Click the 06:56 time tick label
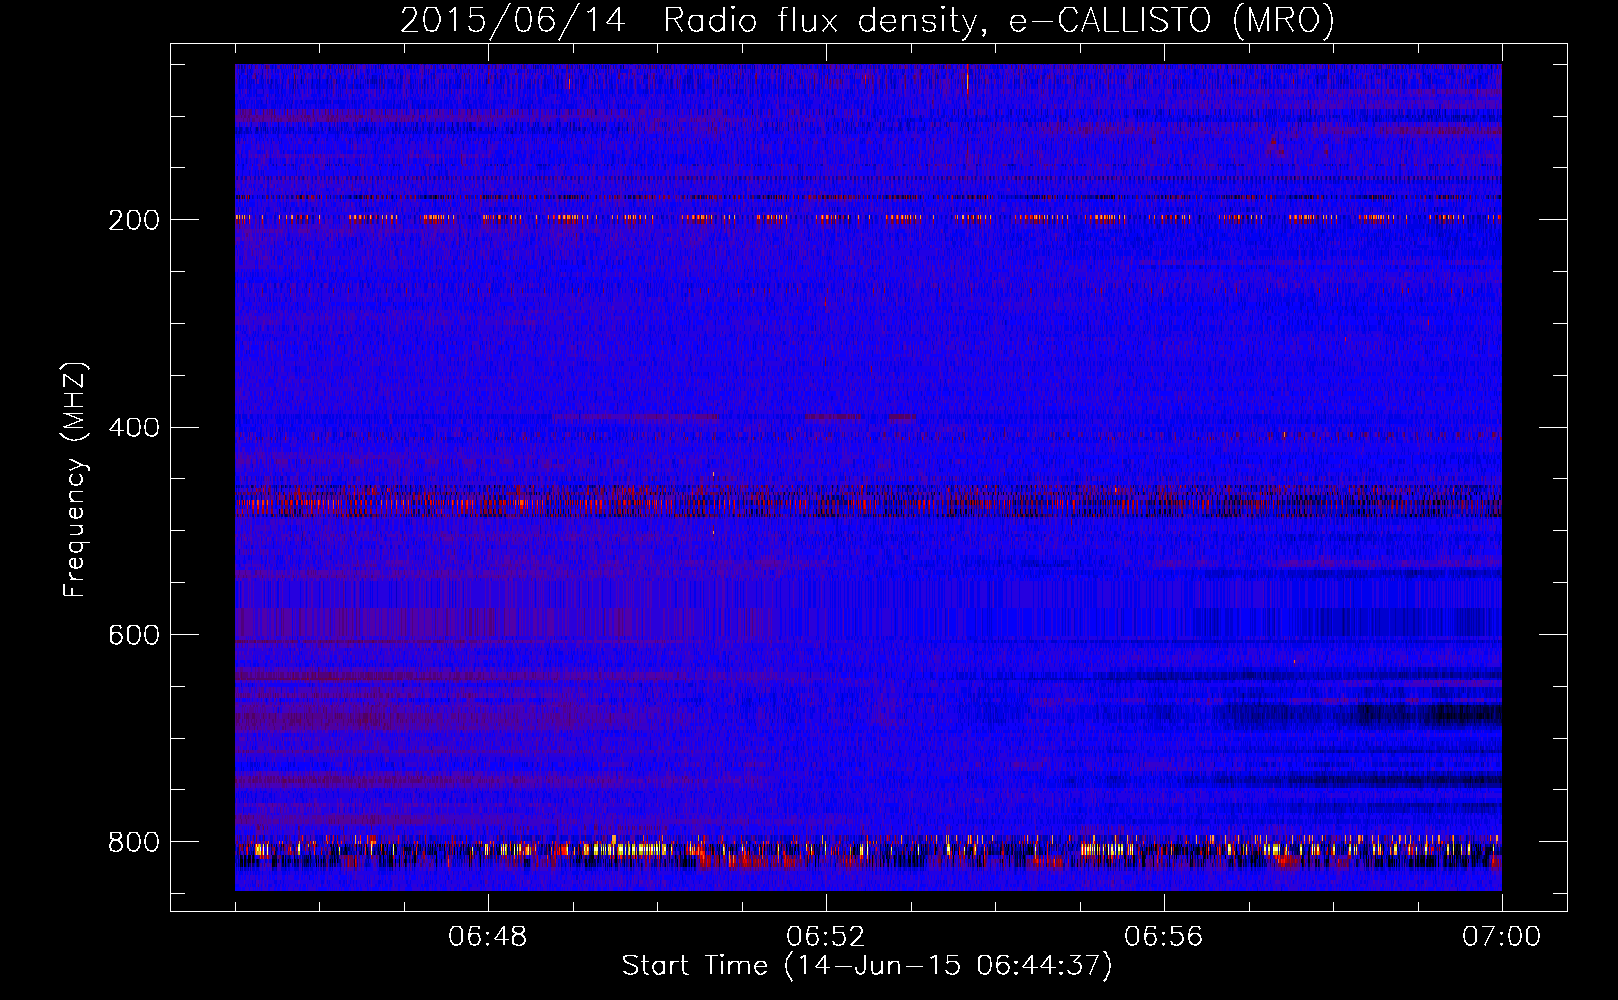The height and width of the screenshot is (1000, 1618). pos(1164,937)
